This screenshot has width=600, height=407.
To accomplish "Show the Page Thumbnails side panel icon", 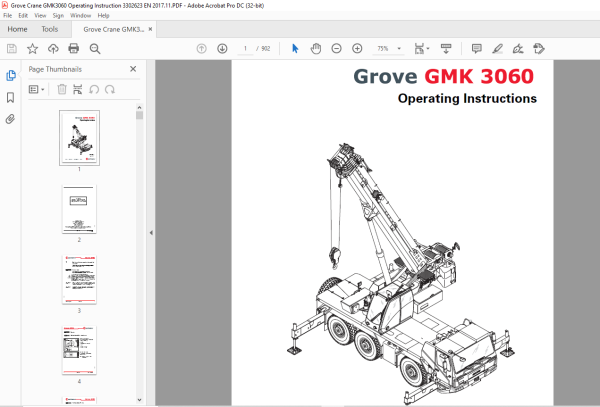I will 11,75.
